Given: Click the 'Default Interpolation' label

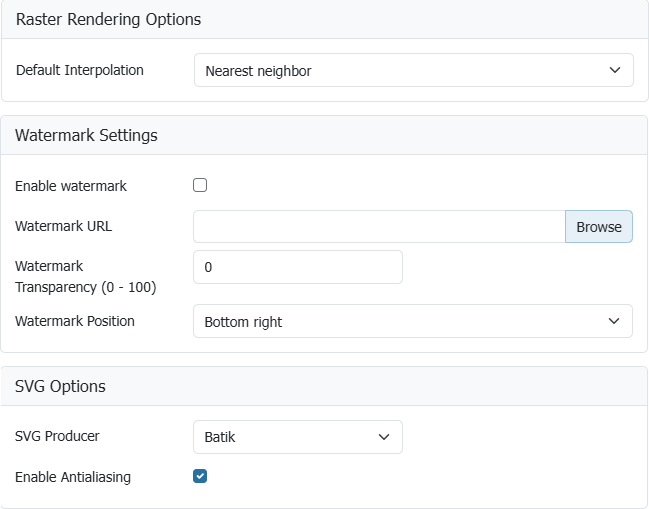Looking at the screenshot, I should (80, 71).
